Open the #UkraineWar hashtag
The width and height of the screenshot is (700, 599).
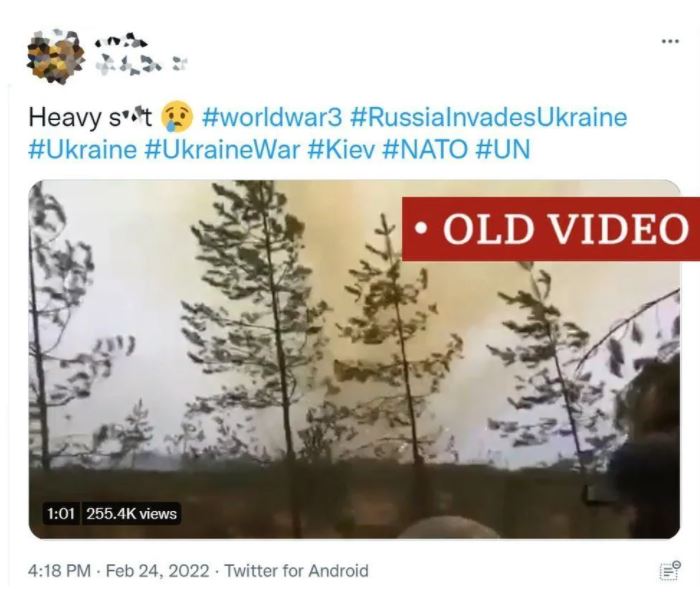point(222,149)
